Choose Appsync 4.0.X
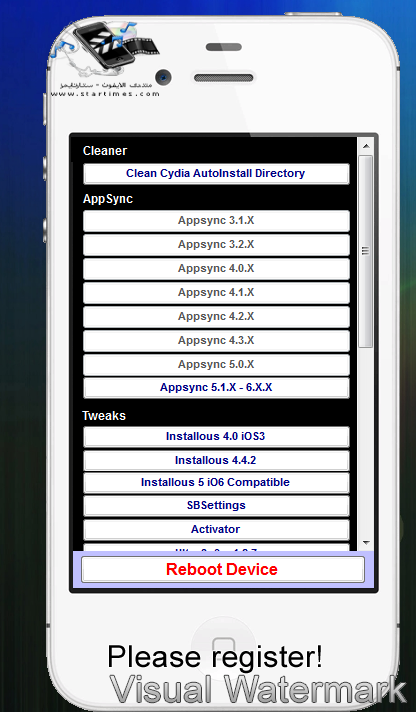This screenshot has width=416, height=712. click(216, 269)
